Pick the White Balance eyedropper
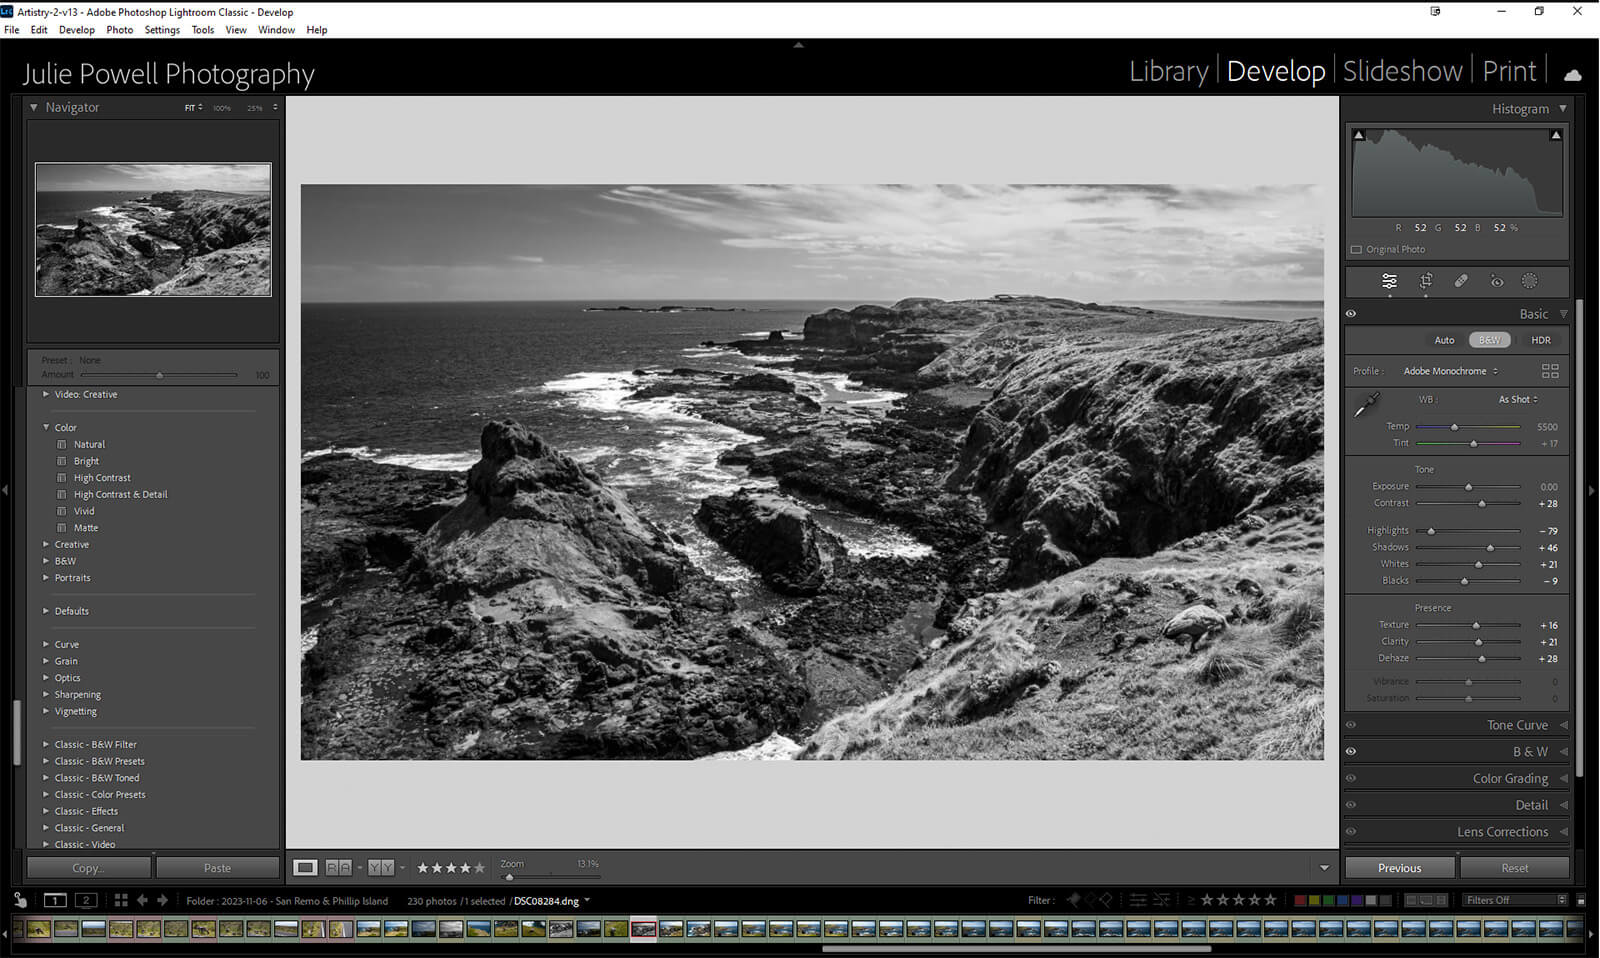 click(1366, 405)
